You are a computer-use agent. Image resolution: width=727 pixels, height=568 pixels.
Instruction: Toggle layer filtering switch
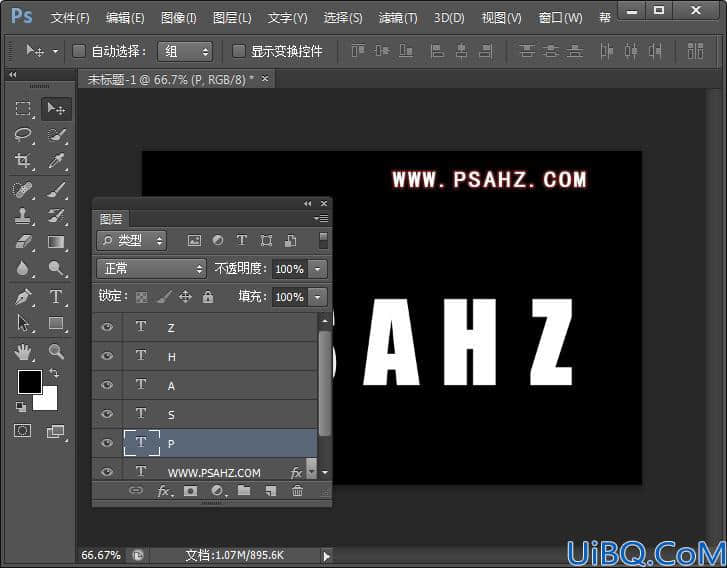(323, 240)
